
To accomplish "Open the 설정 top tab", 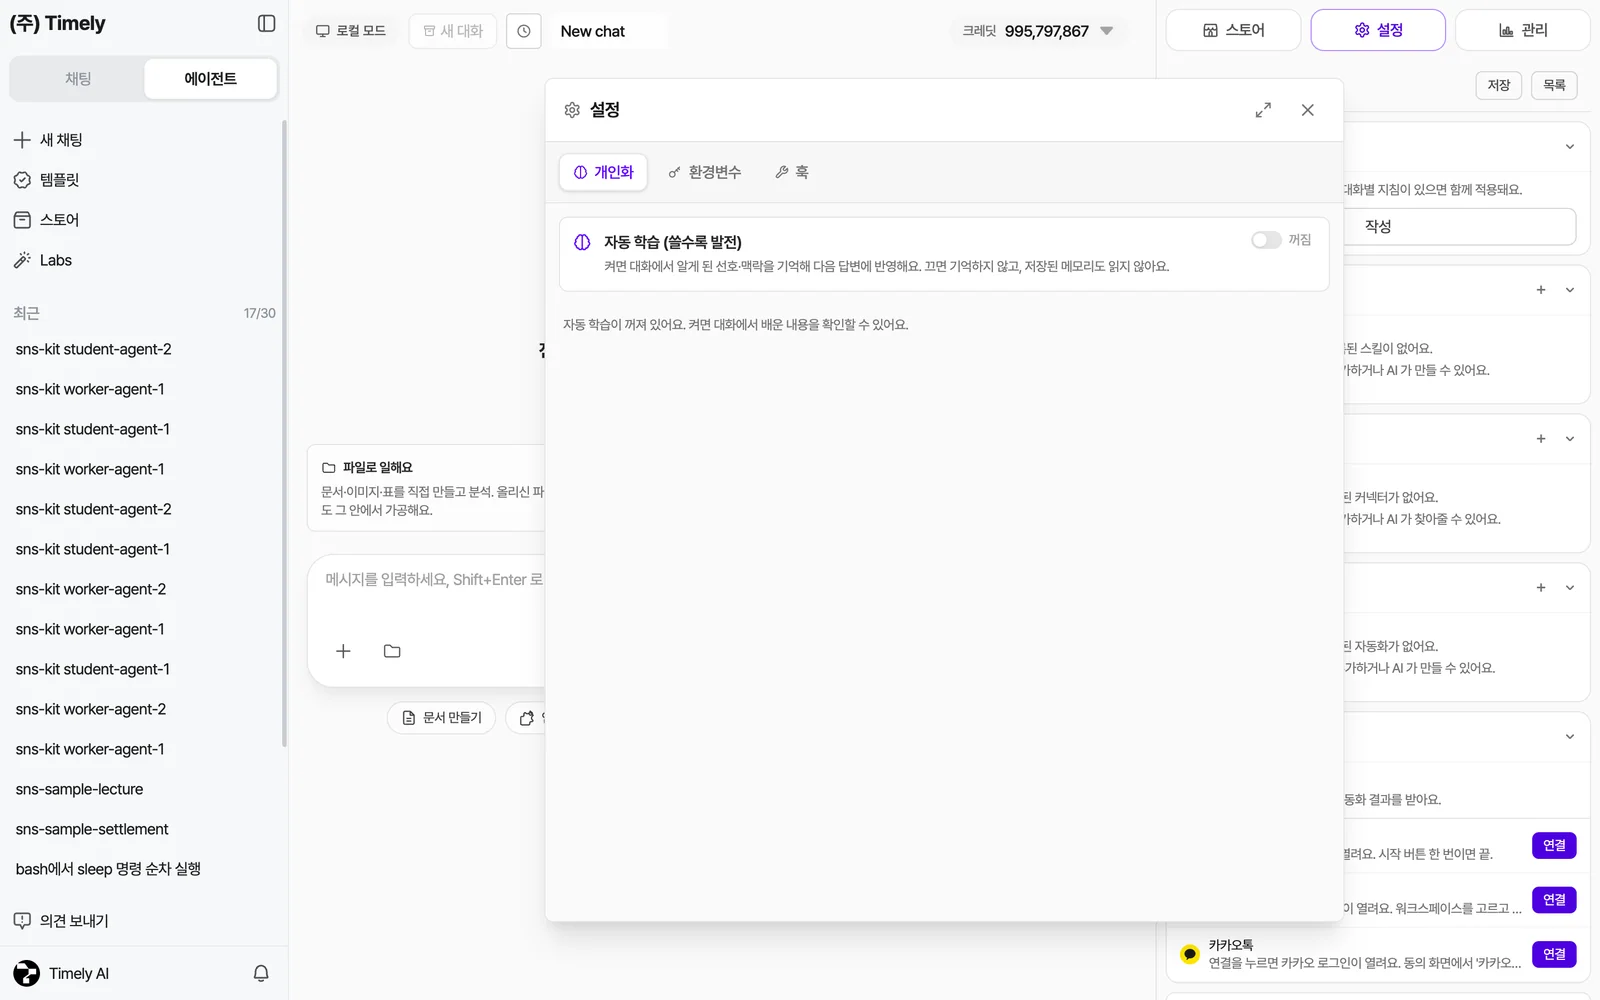I will [1378, 30].
